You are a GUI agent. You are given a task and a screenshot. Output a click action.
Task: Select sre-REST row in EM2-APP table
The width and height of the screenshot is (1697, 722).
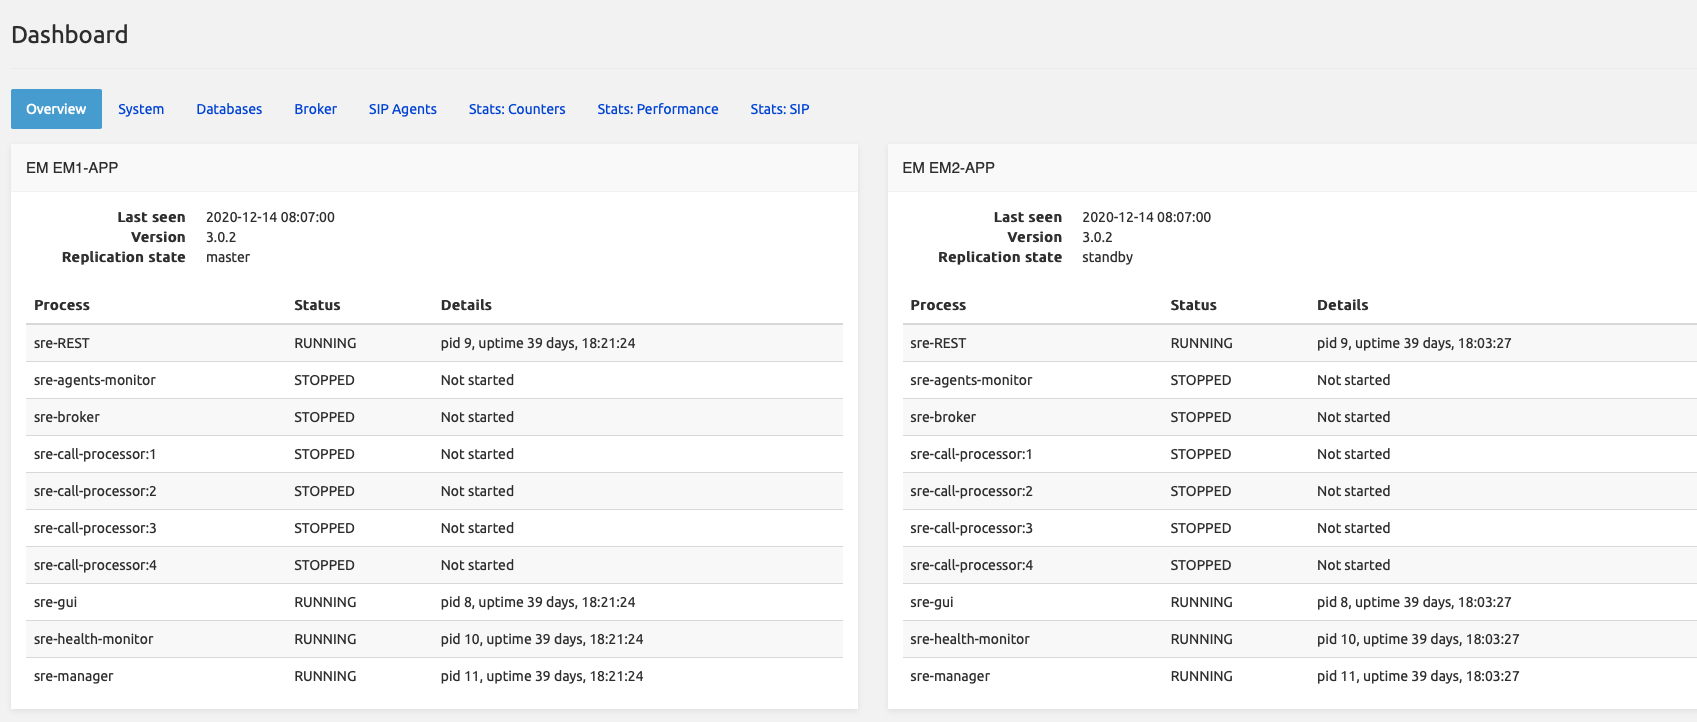[1299, 343]
